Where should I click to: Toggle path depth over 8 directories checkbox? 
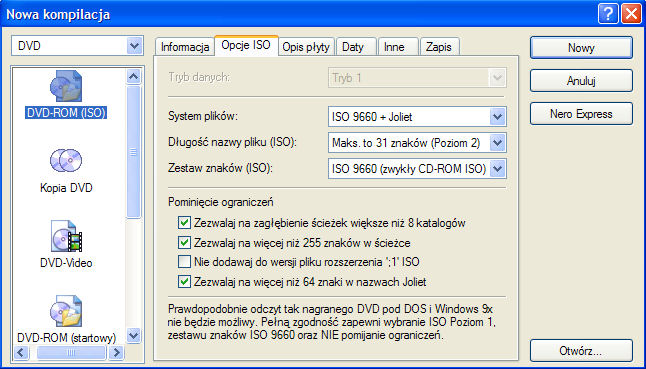[184, 223]
